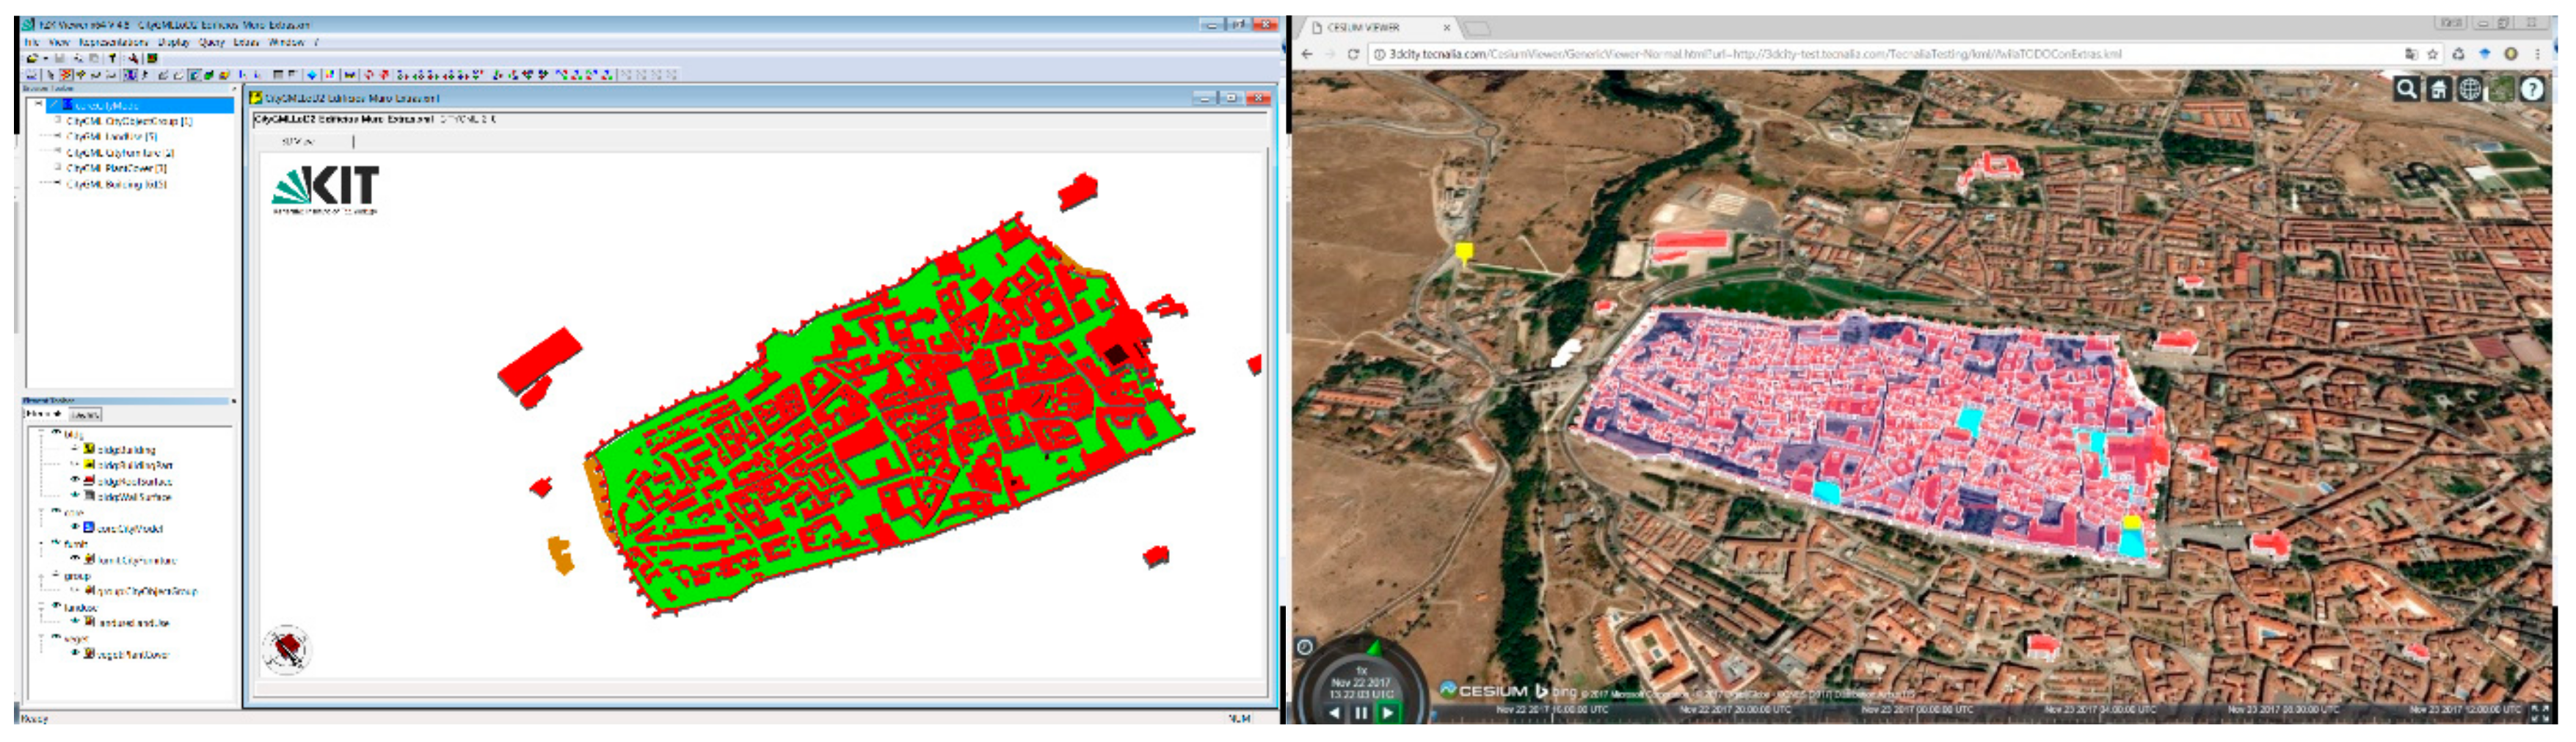The image size is (2576, 742).
Task: Open the Cesium geocoder search icon
Action: [x=2406, y=89]
